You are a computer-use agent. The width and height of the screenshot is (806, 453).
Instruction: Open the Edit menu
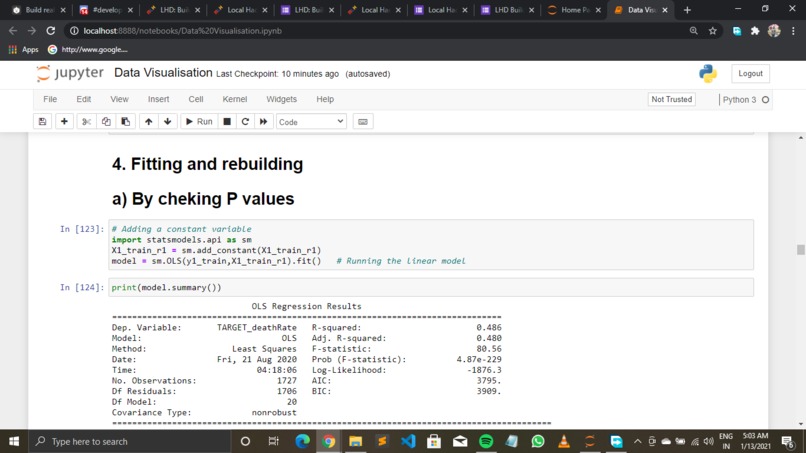(84, 99)
